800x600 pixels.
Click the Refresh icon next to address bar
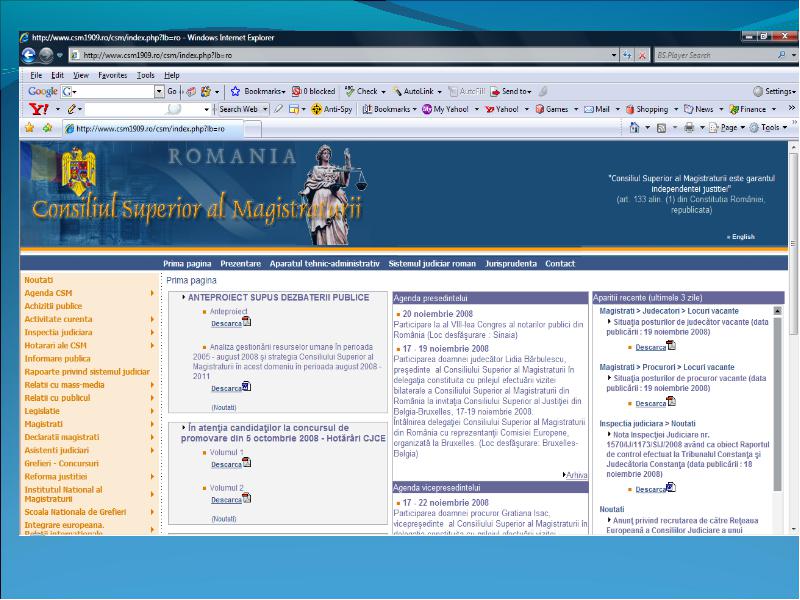coord(627,55)
